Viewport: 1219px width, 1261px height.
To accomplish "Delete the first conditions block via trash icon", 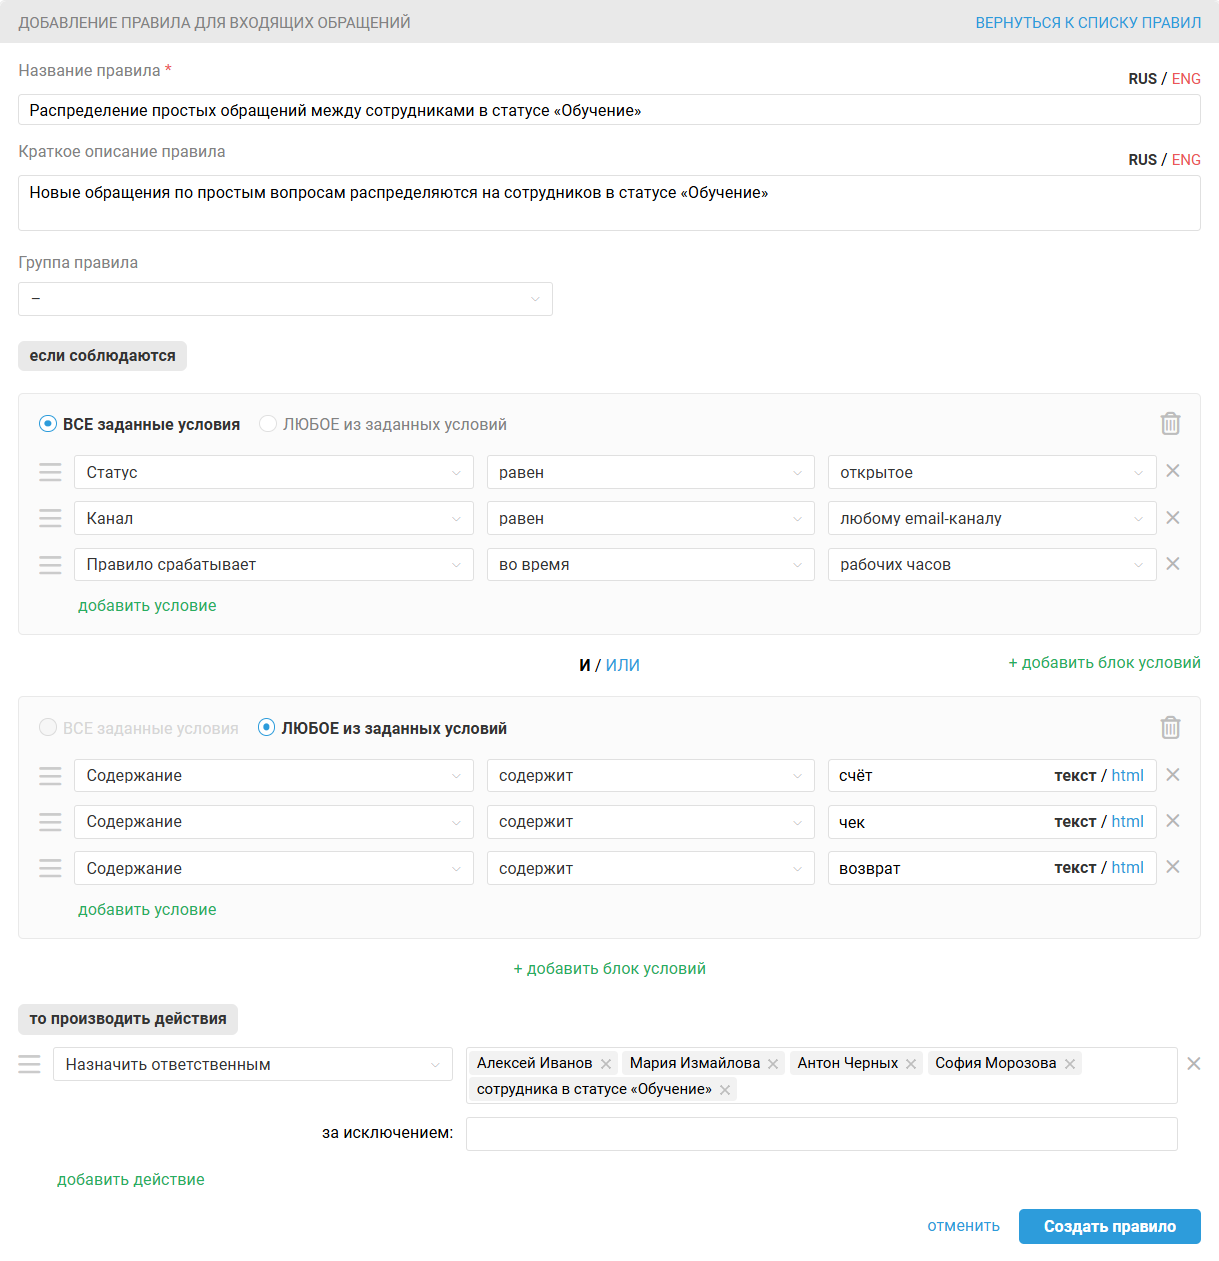I will (x=1170, y=424).
